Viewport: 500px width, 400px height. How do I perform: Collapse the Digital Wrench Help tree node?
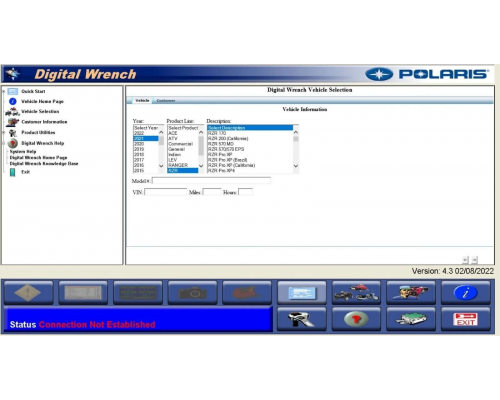click(4, 143)
